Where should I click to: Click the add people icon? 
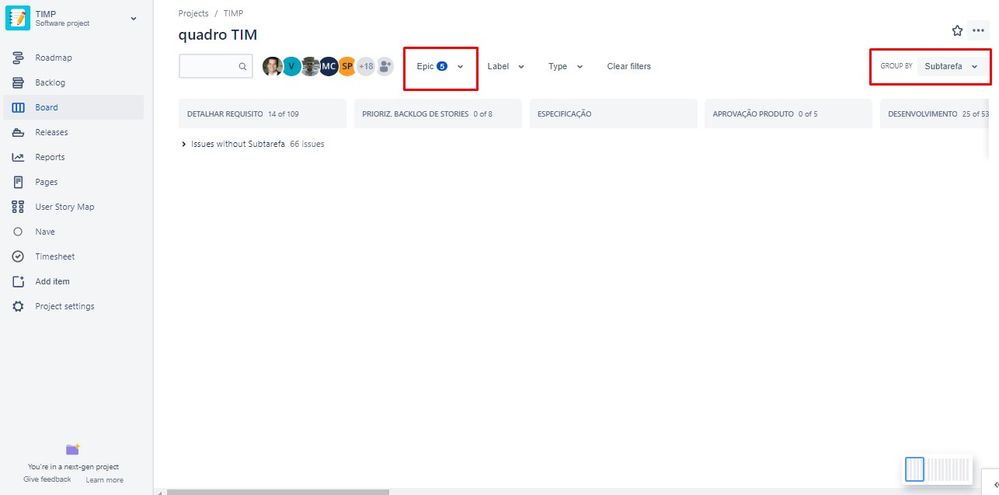(x=385, y=66)
